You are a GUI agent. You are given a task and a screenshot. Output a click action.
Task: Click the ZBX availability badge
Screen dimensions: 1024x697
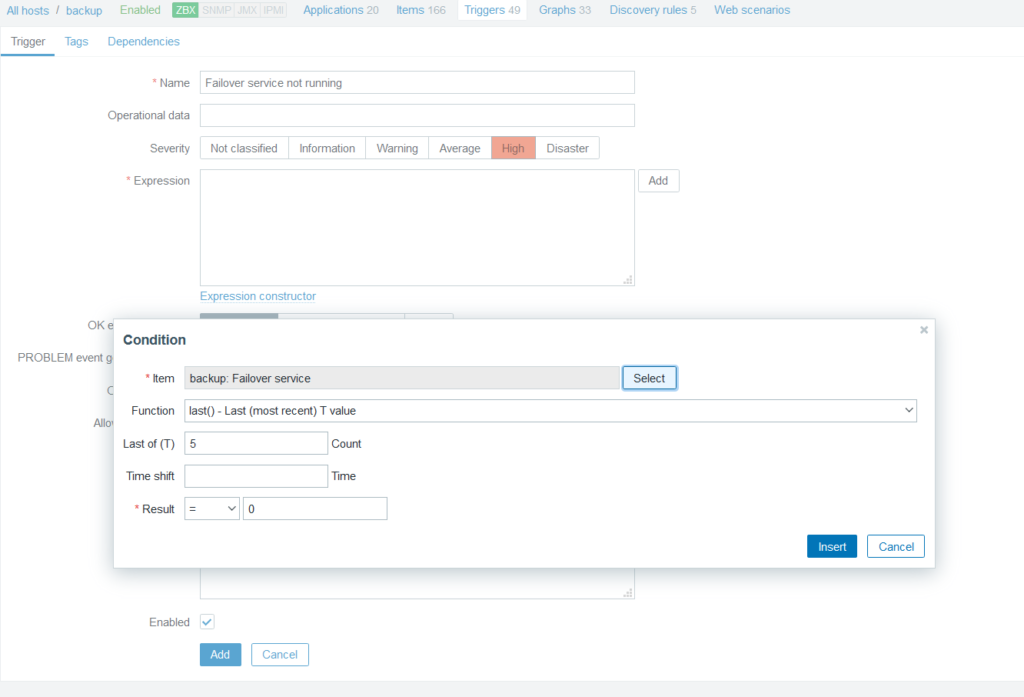point(185,10)
